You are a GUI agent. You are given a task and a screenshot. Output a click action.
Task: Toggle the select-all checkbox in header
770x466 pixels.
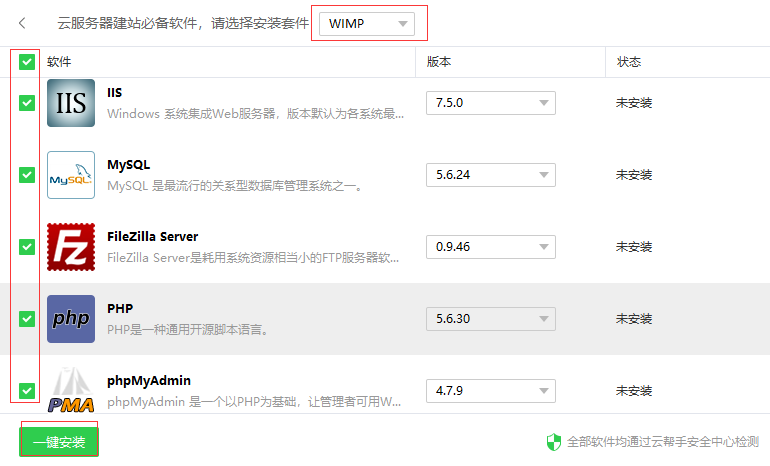27,62
